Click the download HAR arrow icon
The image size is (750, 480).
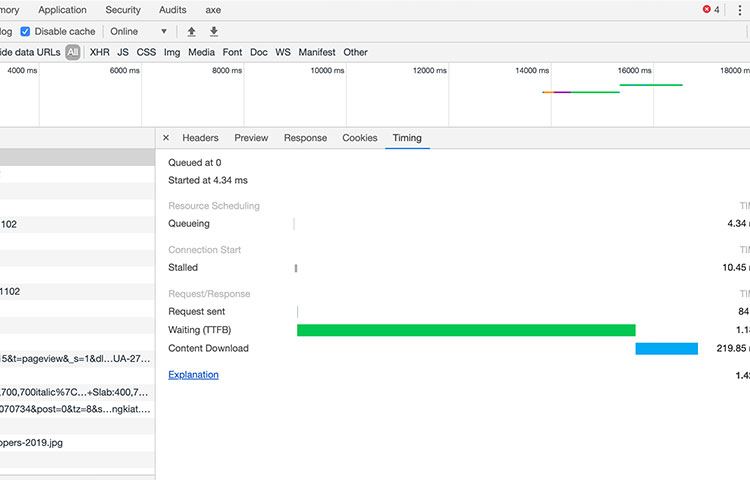(x=213, y=32)
